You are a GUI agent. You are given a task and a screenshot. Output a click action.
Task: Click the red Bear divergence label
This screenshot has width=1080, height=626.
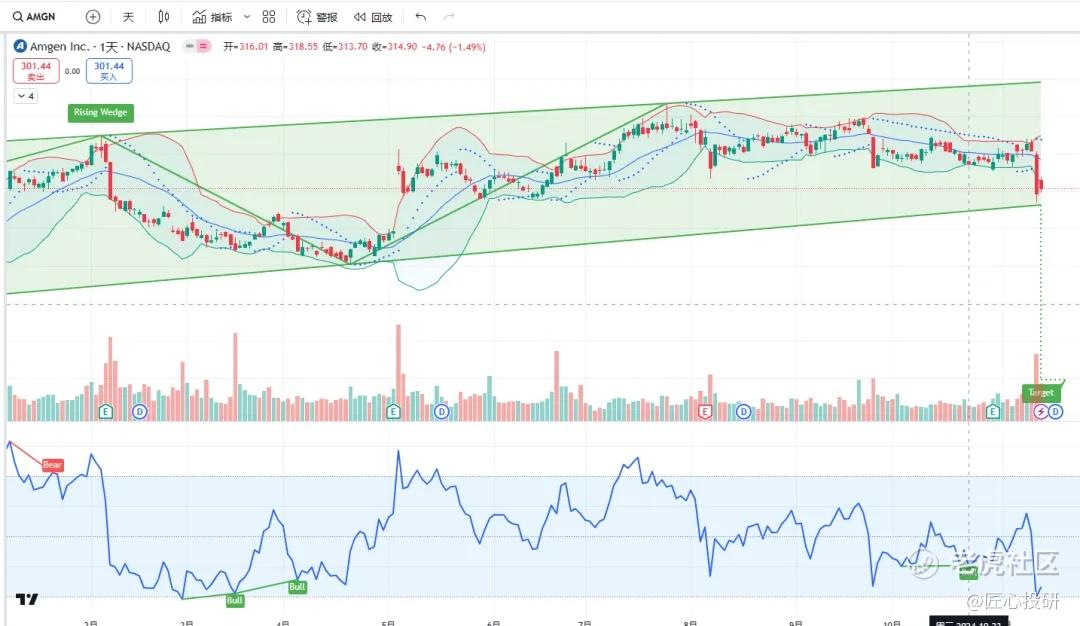(52, 465)
